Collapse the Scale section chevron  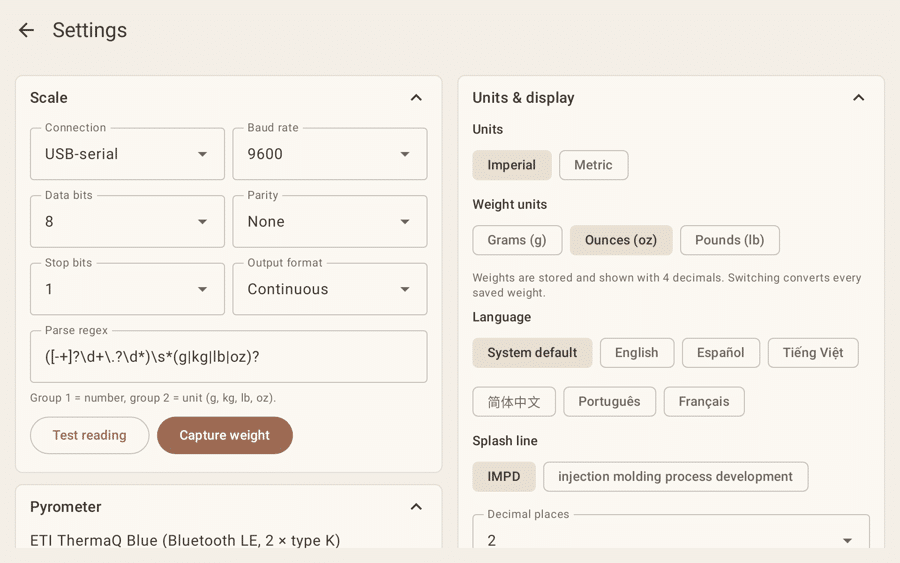(416, 98)
